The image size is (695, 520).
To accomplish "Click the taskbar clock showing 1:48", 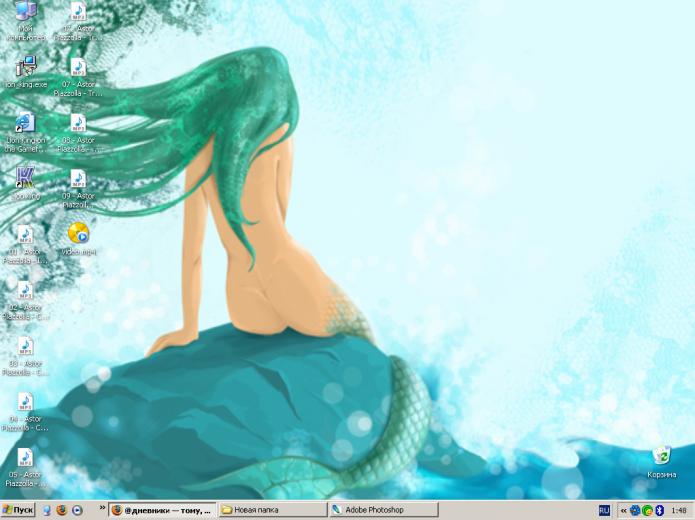I will click(x=679, y=511).
